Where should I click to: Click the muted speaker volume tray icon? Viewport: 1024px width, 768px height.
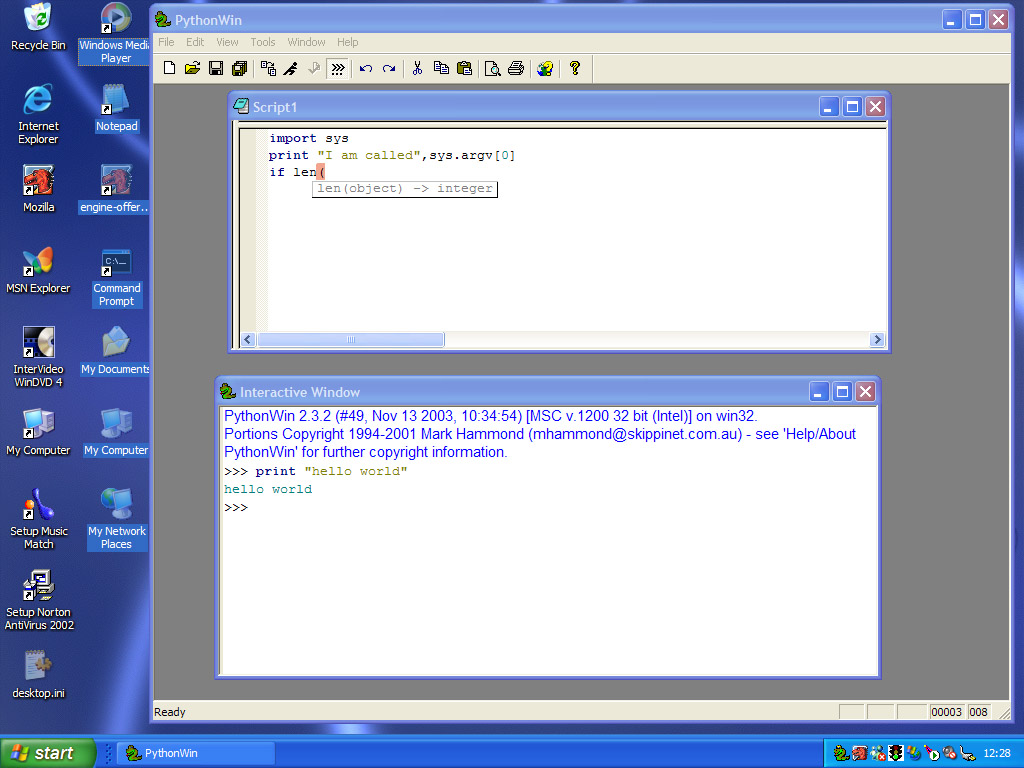[950, 754]
